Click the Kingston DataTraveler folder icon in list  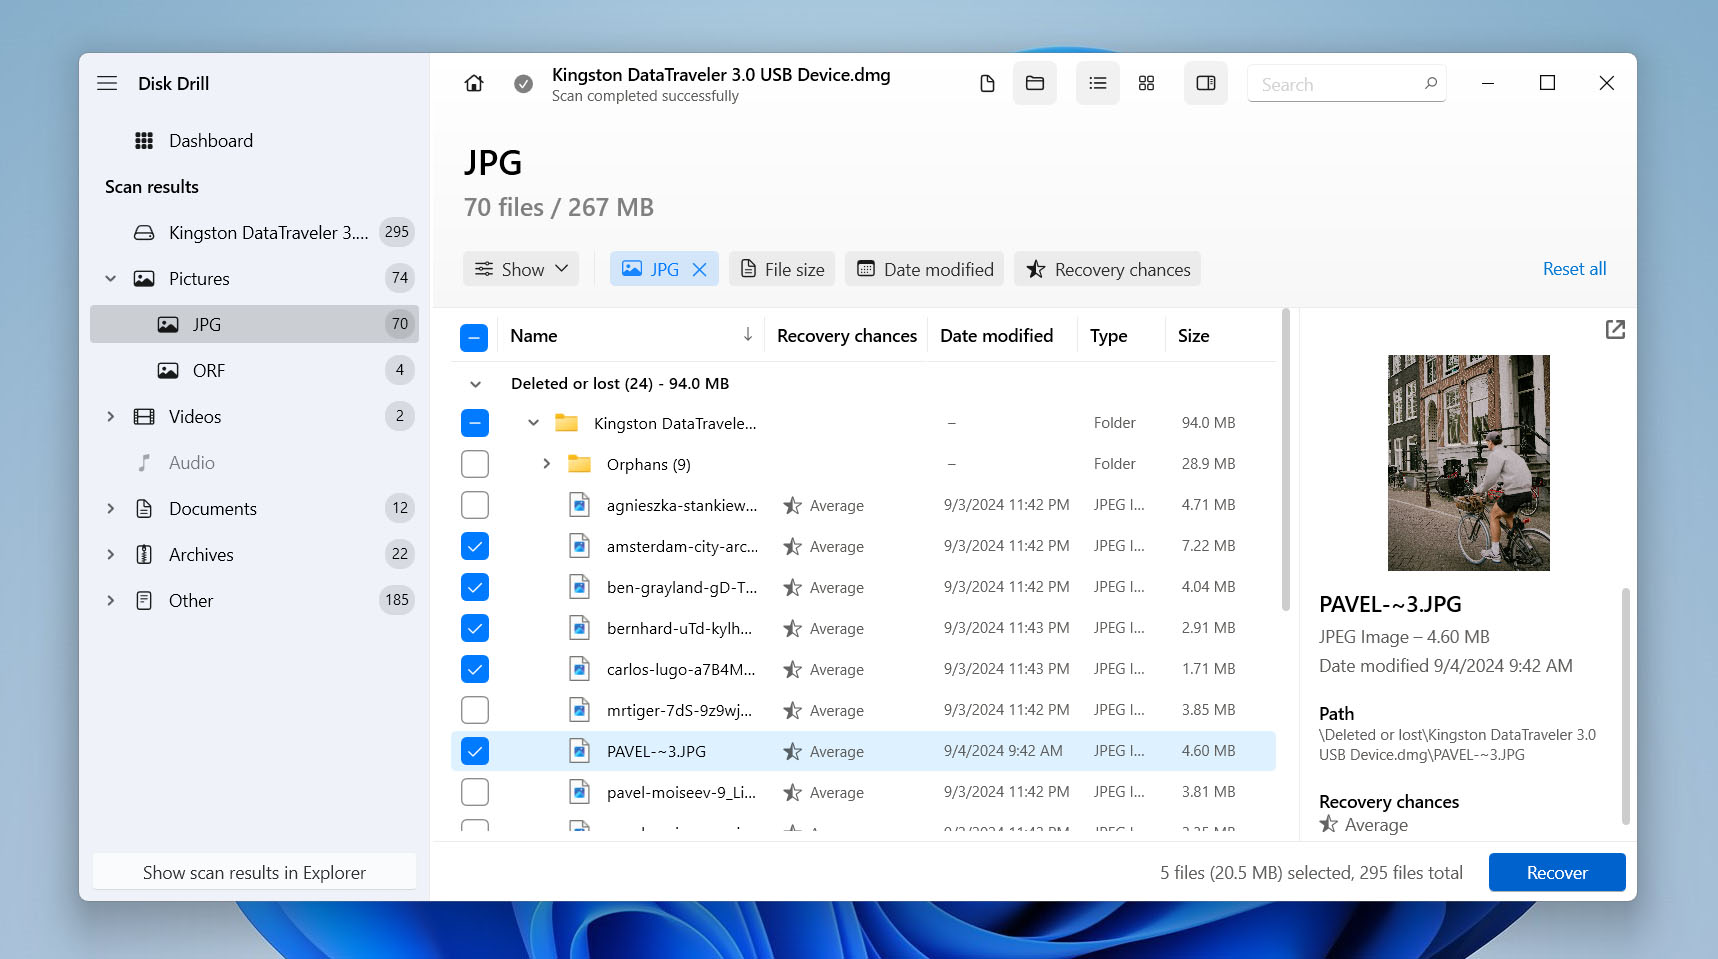click(566, 423)
